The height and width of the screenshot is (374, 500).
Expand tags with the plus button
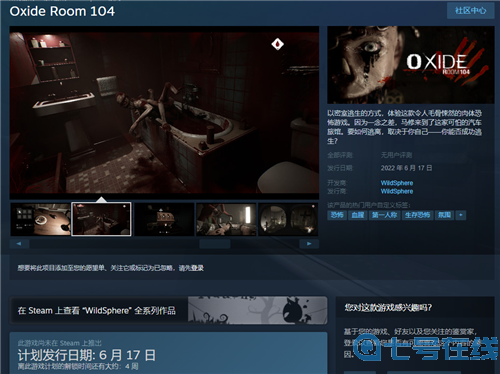(461, 215)
